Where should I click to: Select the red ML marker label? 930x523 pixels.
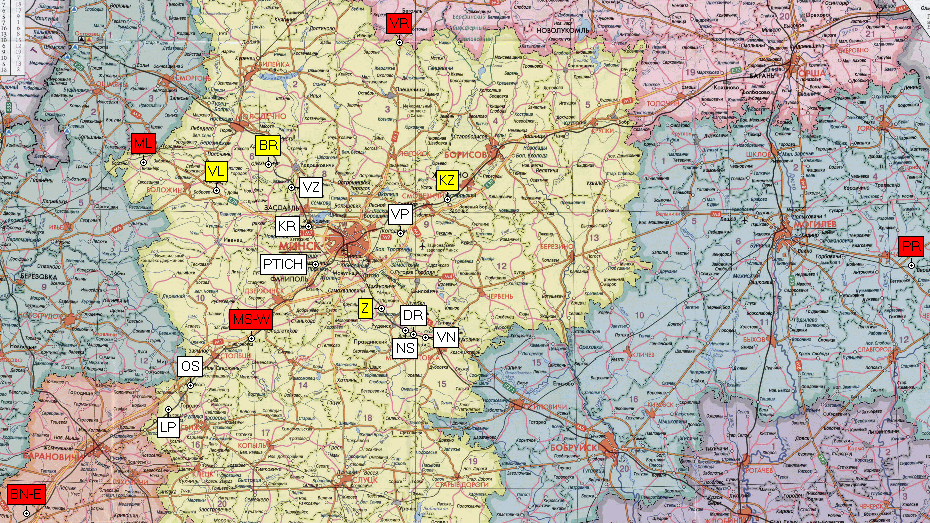tap(143, 144)
